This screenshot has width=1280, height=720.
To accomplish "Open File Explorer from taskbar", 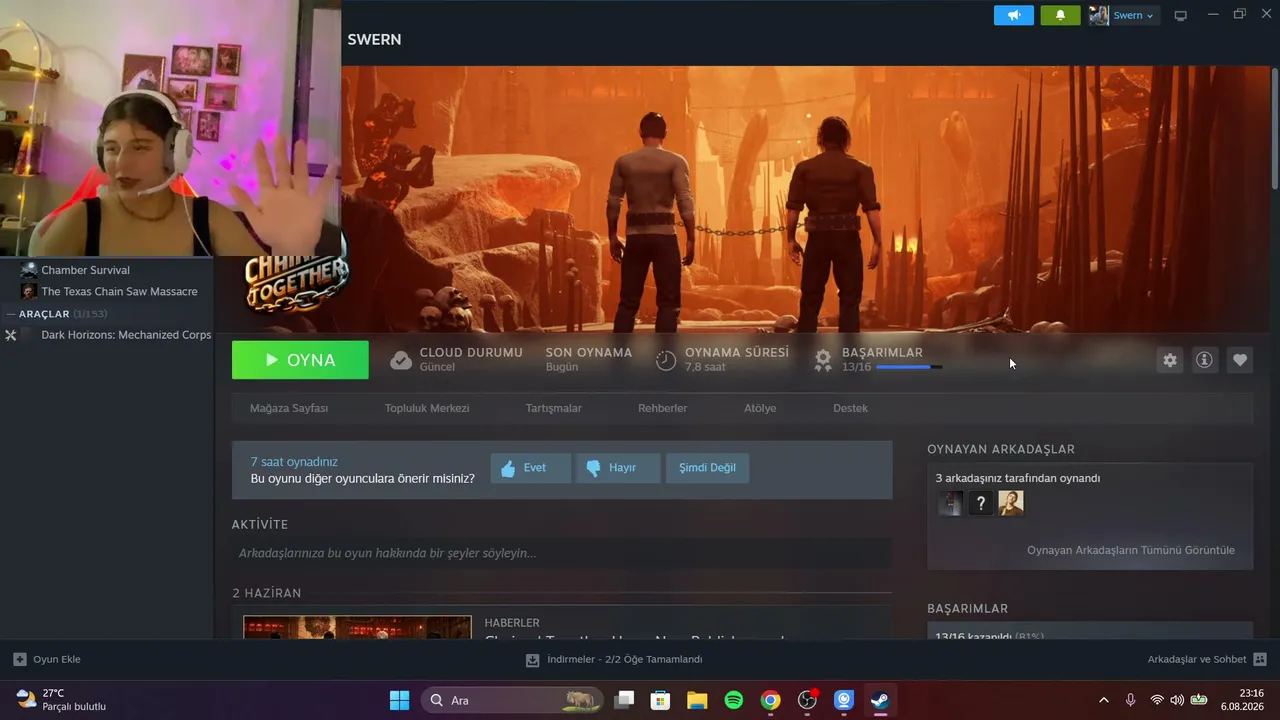I will tap(697, 700).
